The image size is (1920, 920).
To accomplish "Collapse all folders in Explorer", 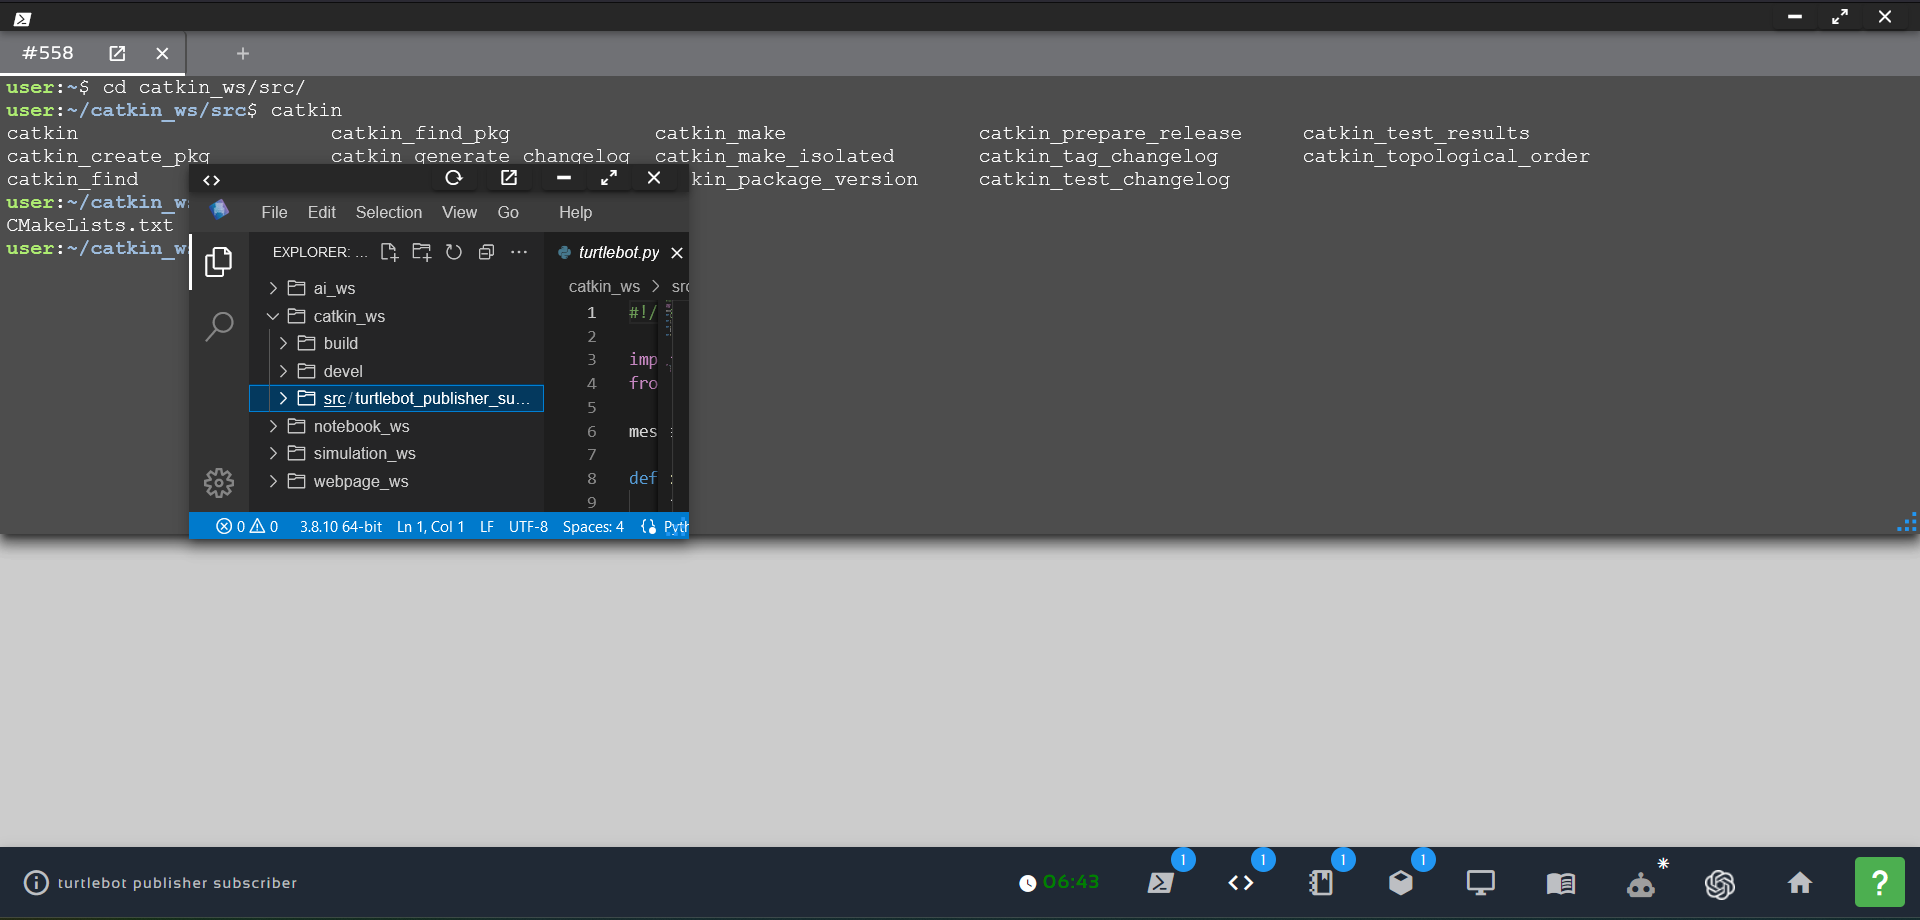I will pyautogui.click(x=486, y=252).
